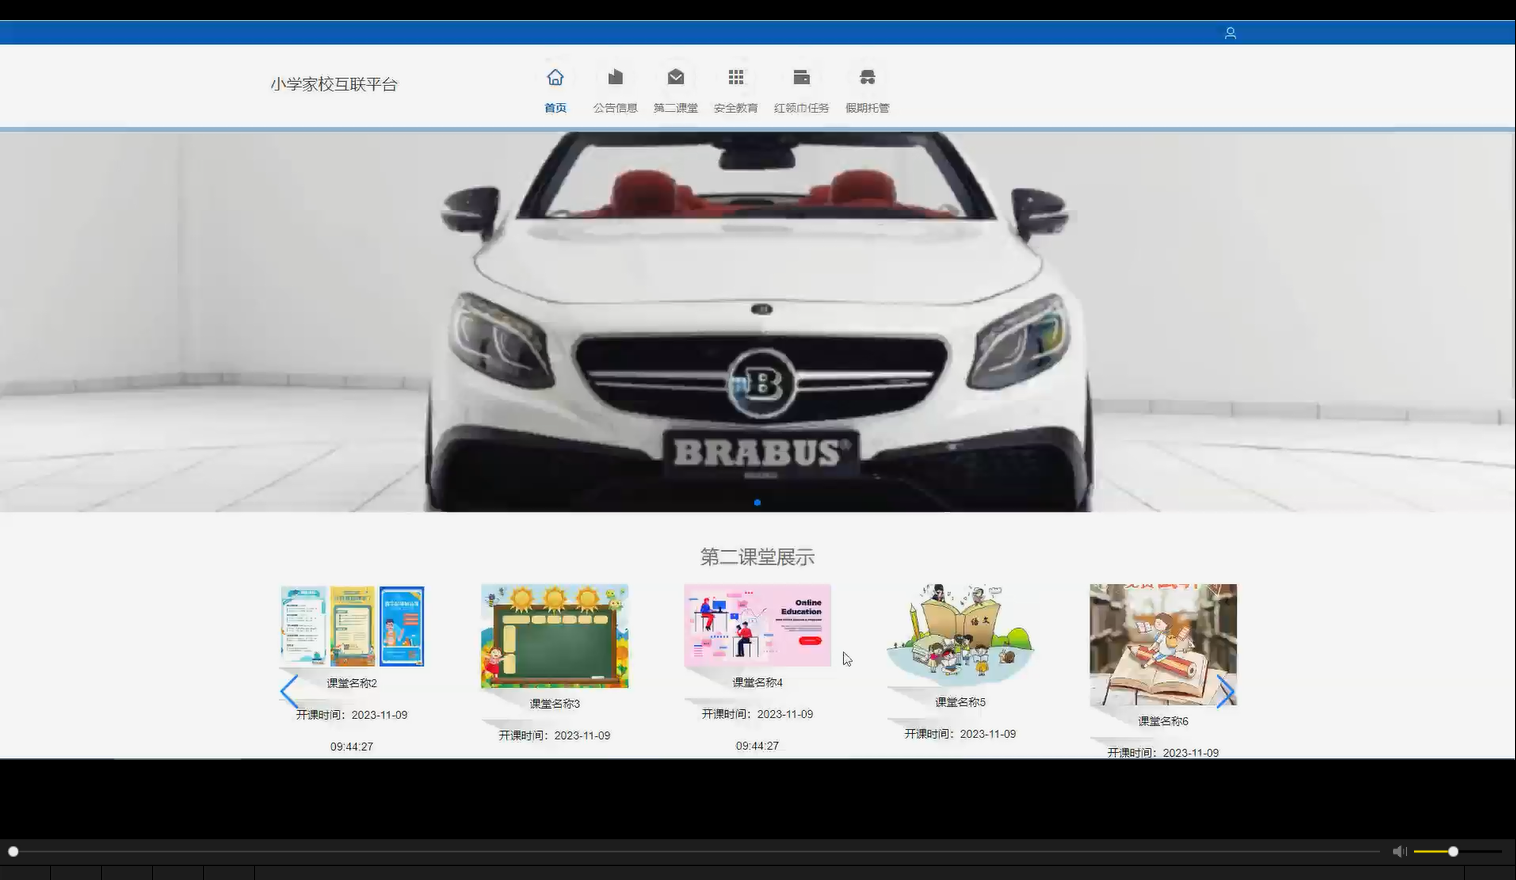Open 红领巾任务 nav item with wallet icon
Screen dimensions: 1516x880
[x=801, y=90]
